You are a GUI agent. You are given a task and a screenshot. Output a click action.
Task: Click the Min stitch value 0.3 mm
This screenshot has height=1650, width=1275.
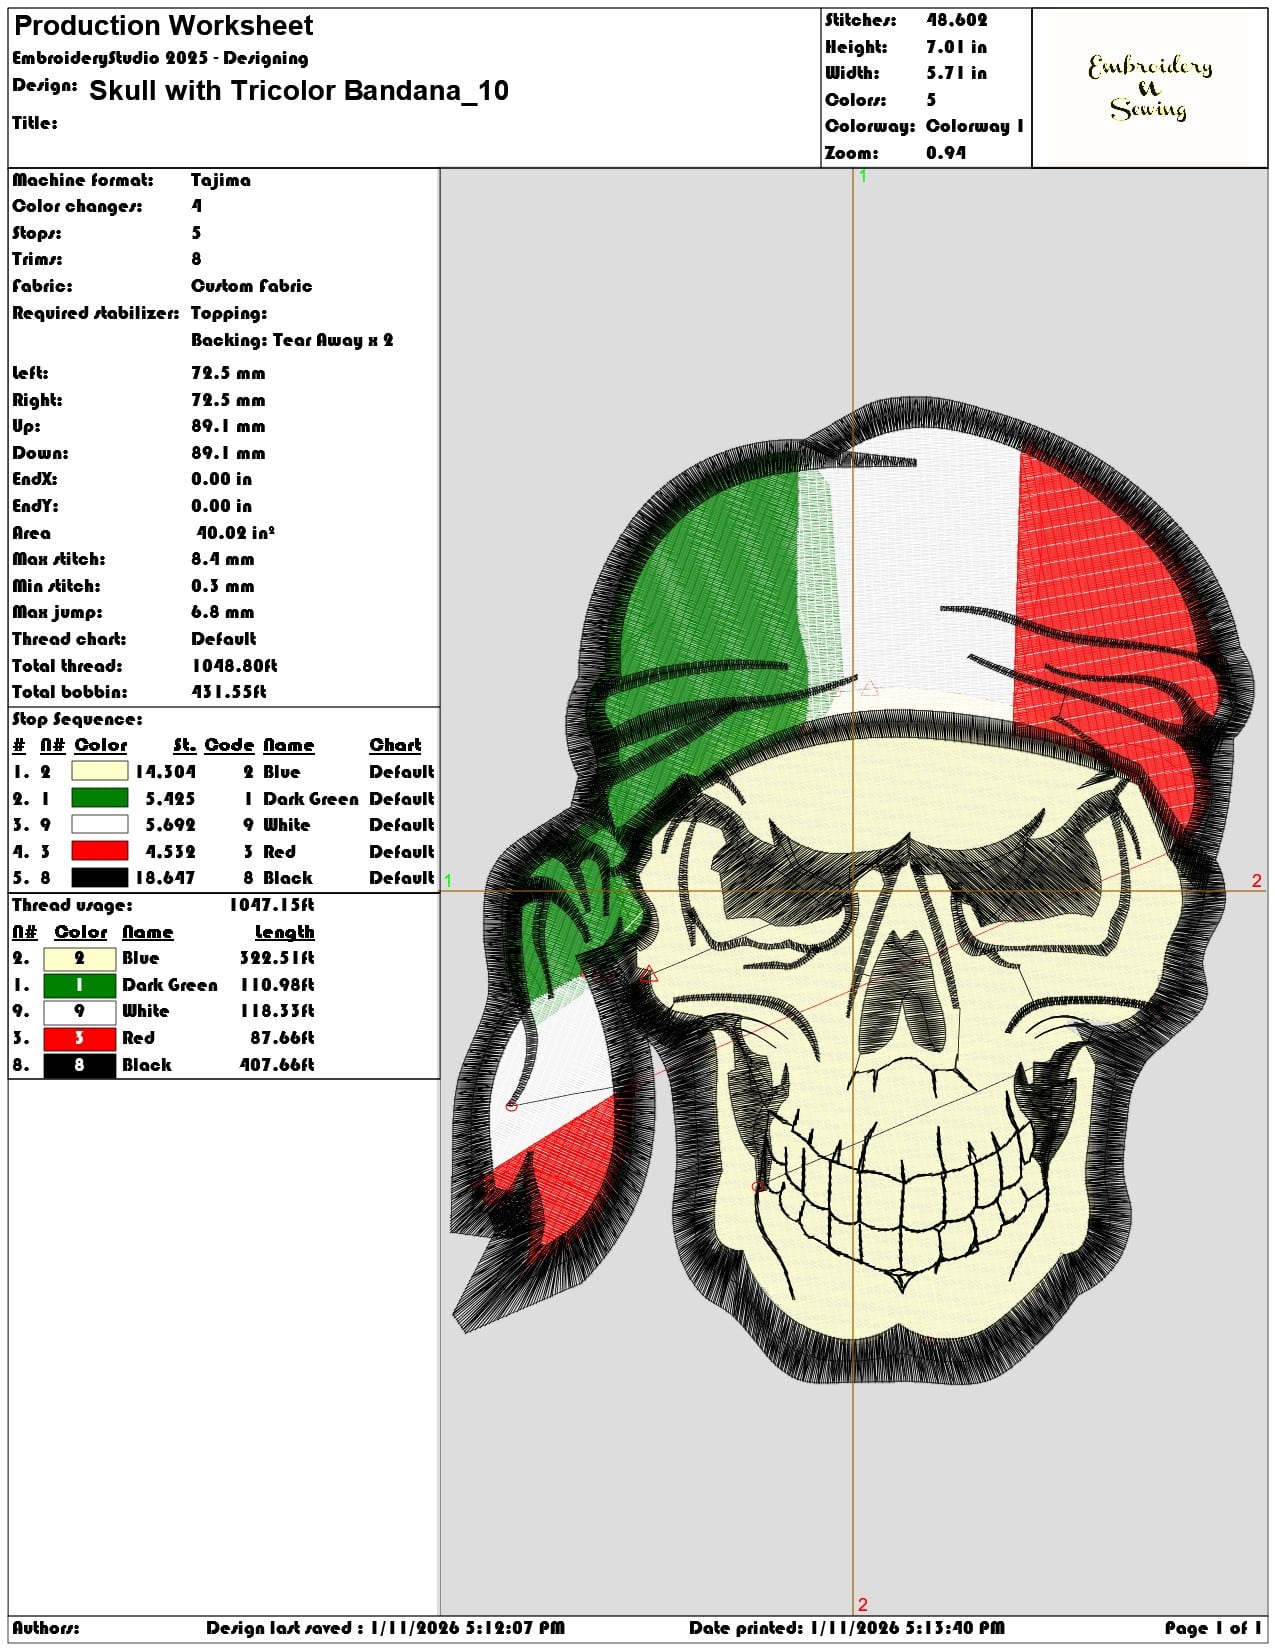coord(222,586)
